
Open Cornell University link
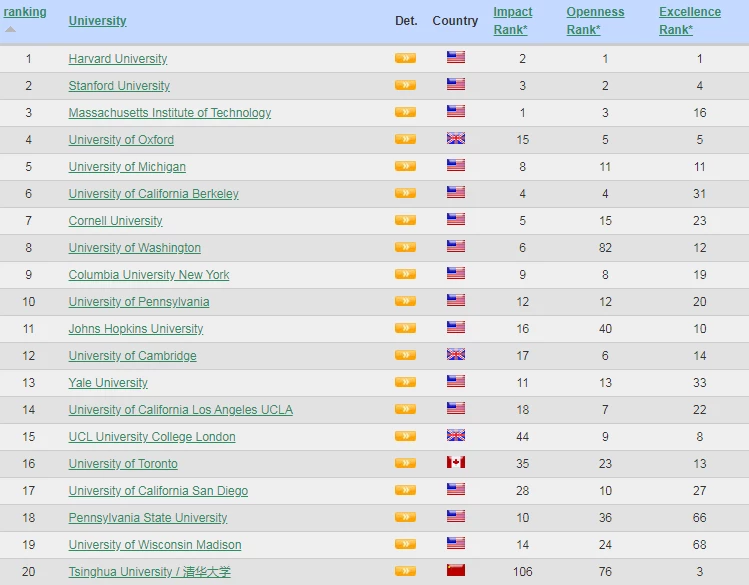tap(116, 221)
